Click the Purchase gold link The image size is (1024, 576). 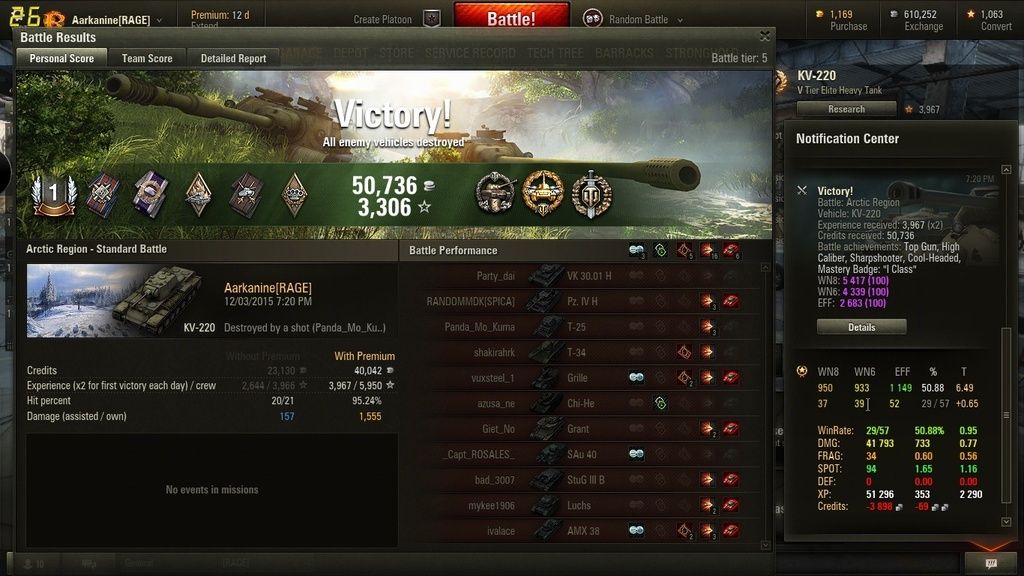(x=848, y=26)
